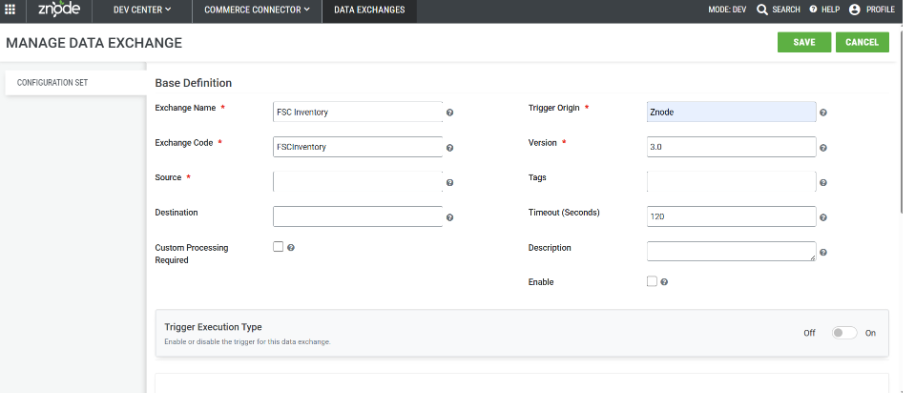
Task: Click the Search link text
Action: coord(786,10)
